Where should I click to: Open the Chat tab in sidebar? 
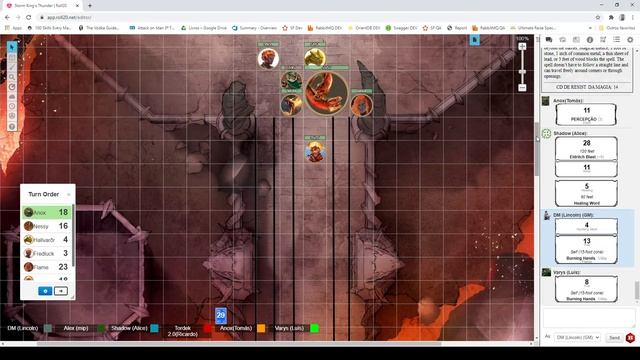click(x=549, y=40)
